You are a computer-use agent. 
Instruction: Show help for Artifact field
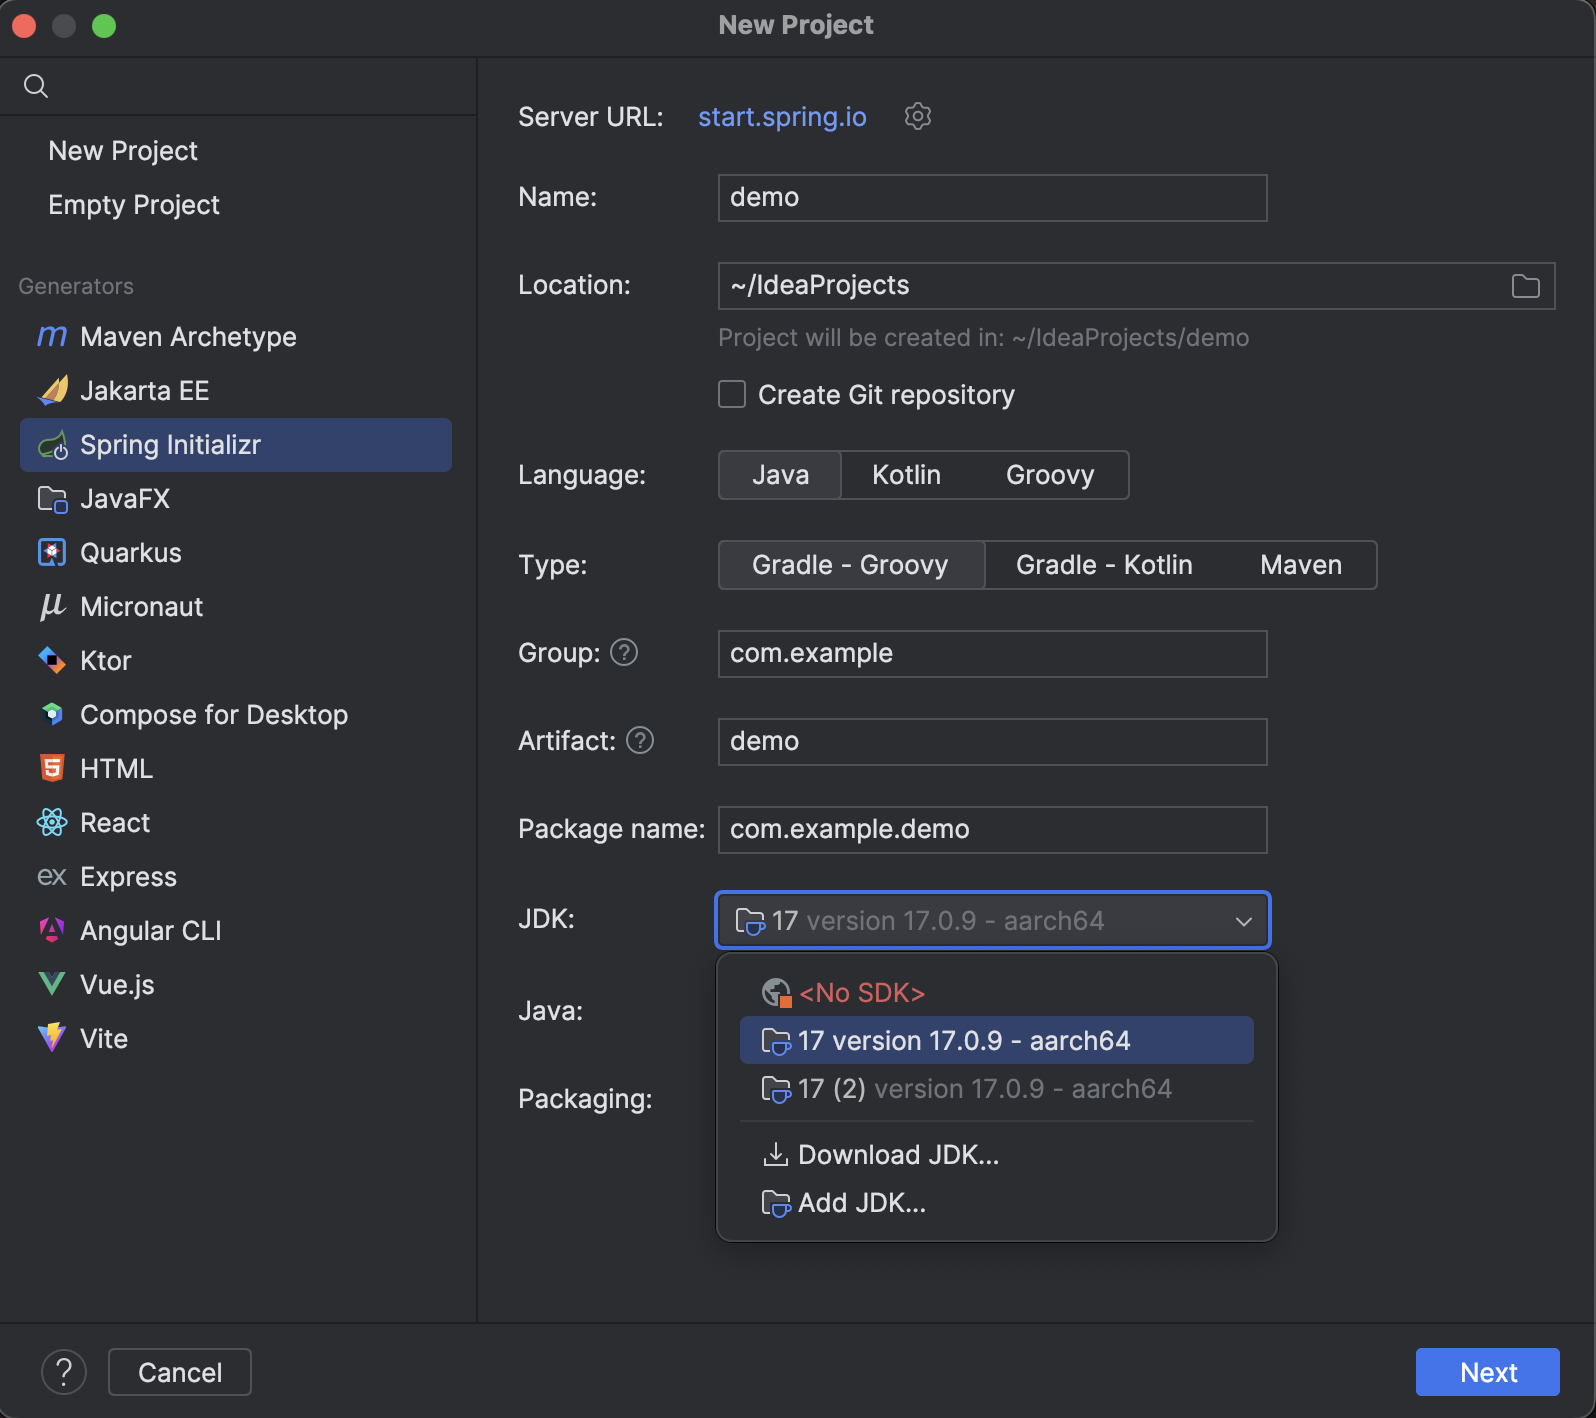pyautogui.click(x=640, y=741)
